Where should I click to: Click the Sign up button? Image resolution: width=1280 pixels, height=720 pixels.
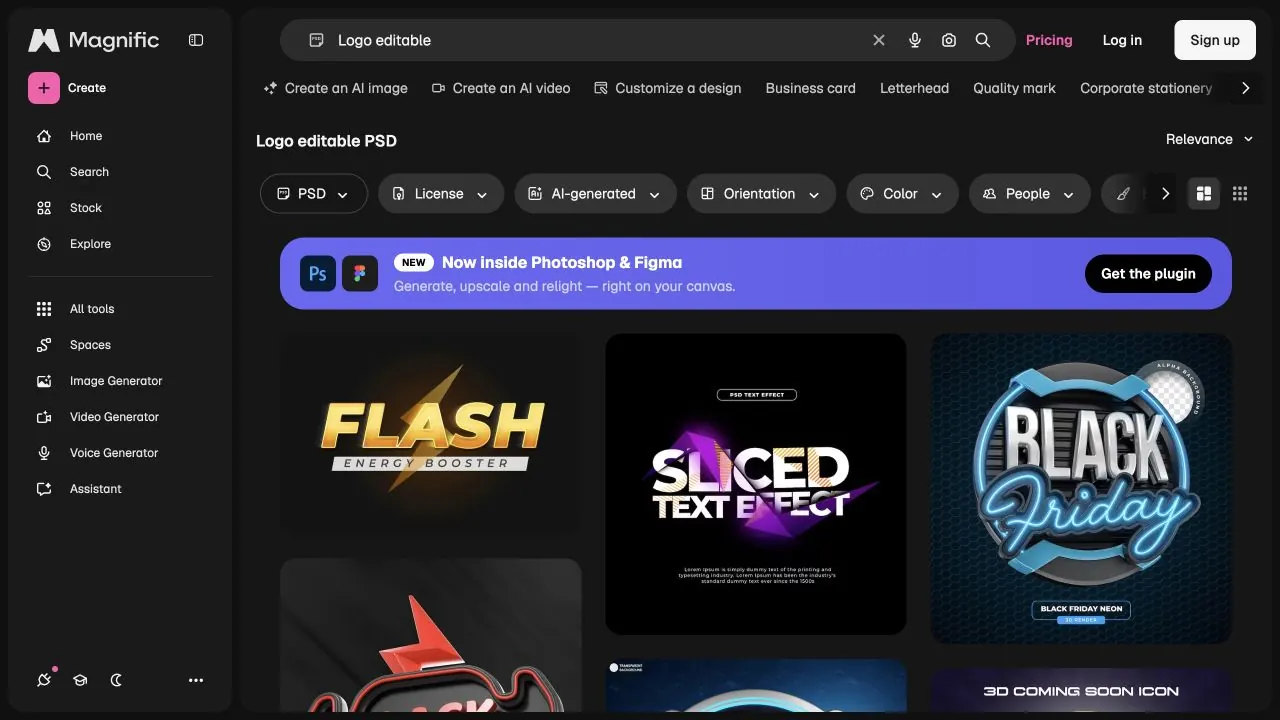tap(1215, 40)
